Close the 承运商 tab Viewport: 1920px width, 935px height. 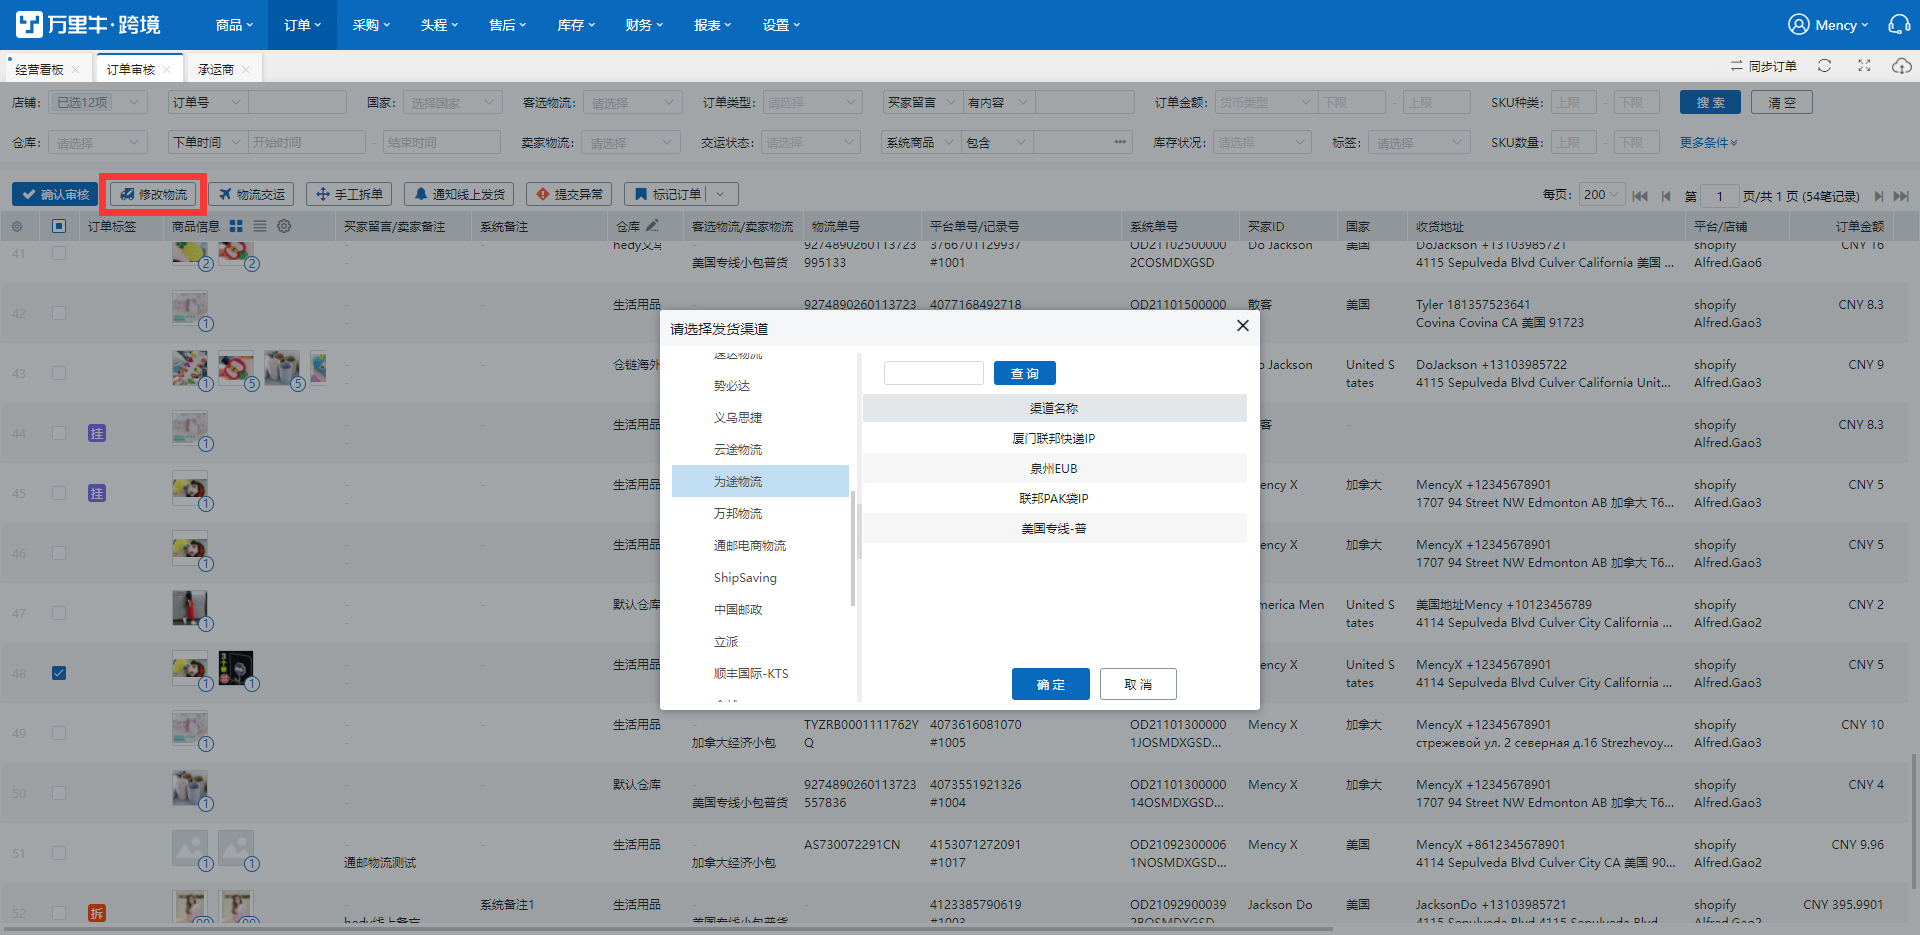(246, 69)
